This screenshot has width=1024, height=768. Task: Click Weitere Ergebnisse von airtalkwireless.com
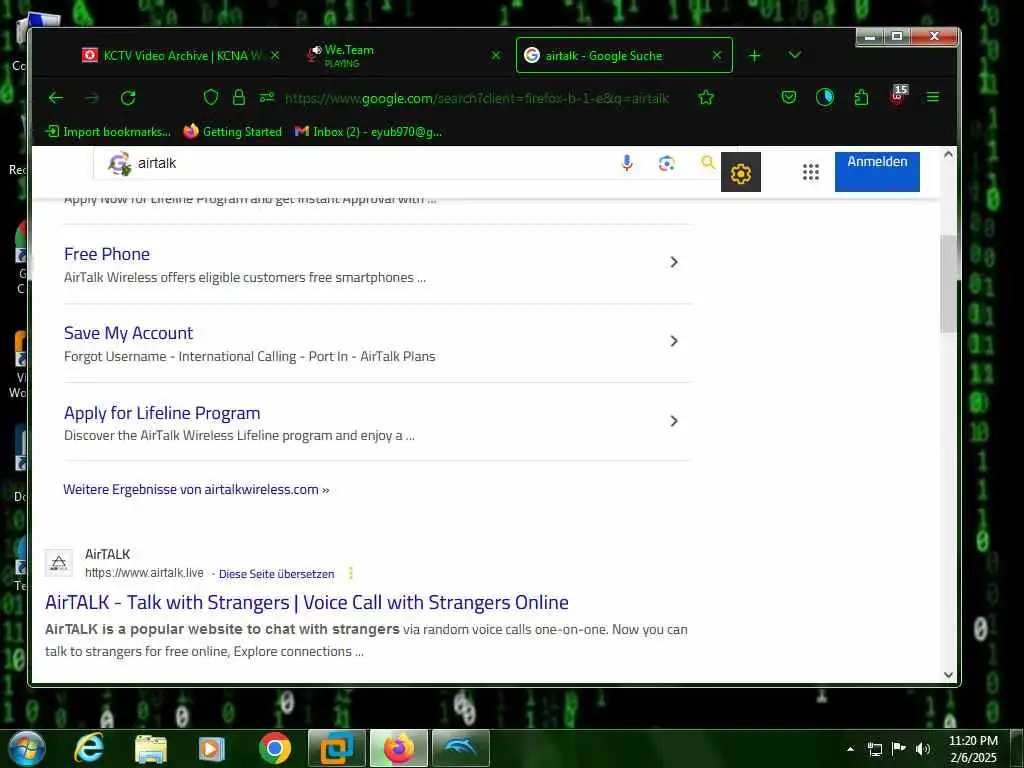click(x=196, y=489)
